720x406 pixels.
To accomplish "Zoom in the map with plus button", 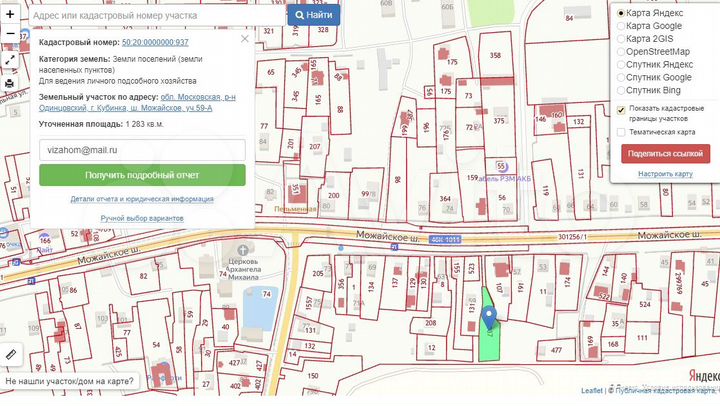I will coord(10,14).
